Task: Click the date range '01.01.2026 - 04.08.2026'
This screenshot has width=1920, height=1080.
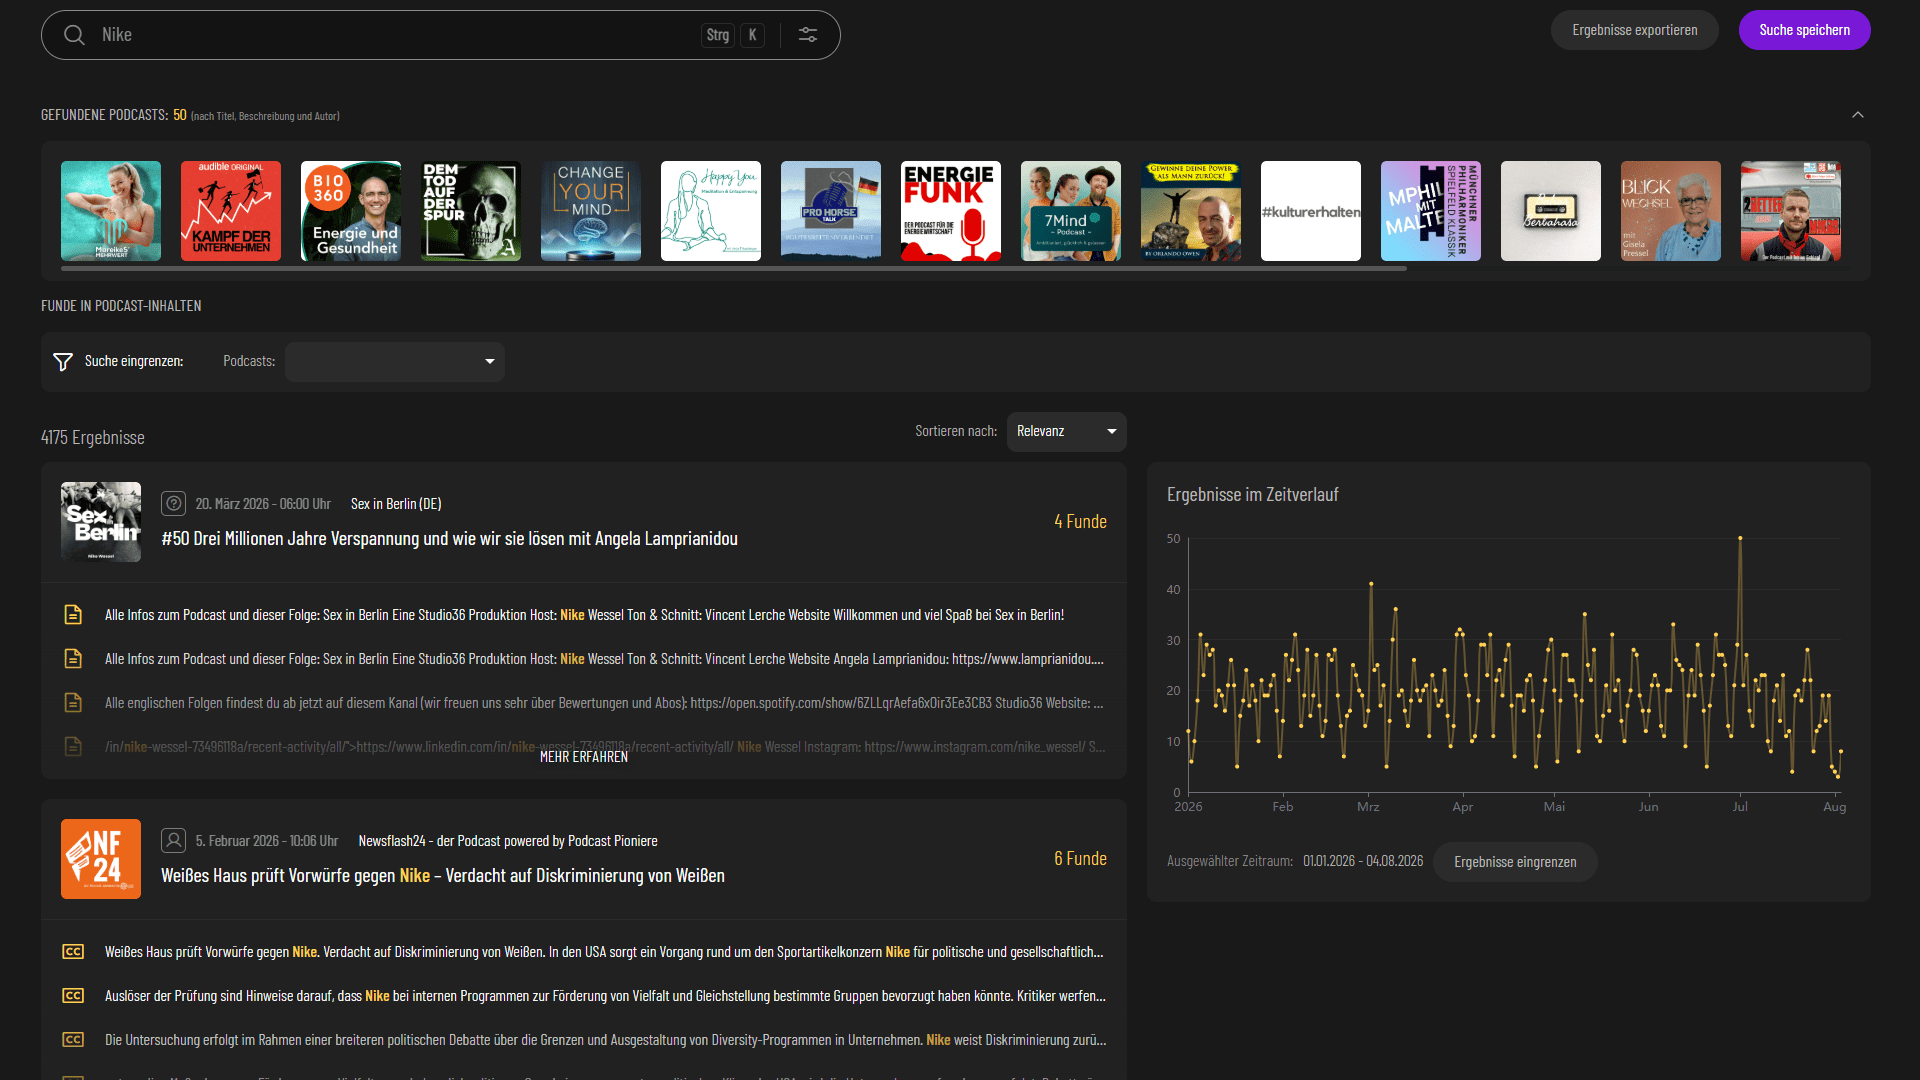Action: pyautogui.click(x=1363, y=862)
